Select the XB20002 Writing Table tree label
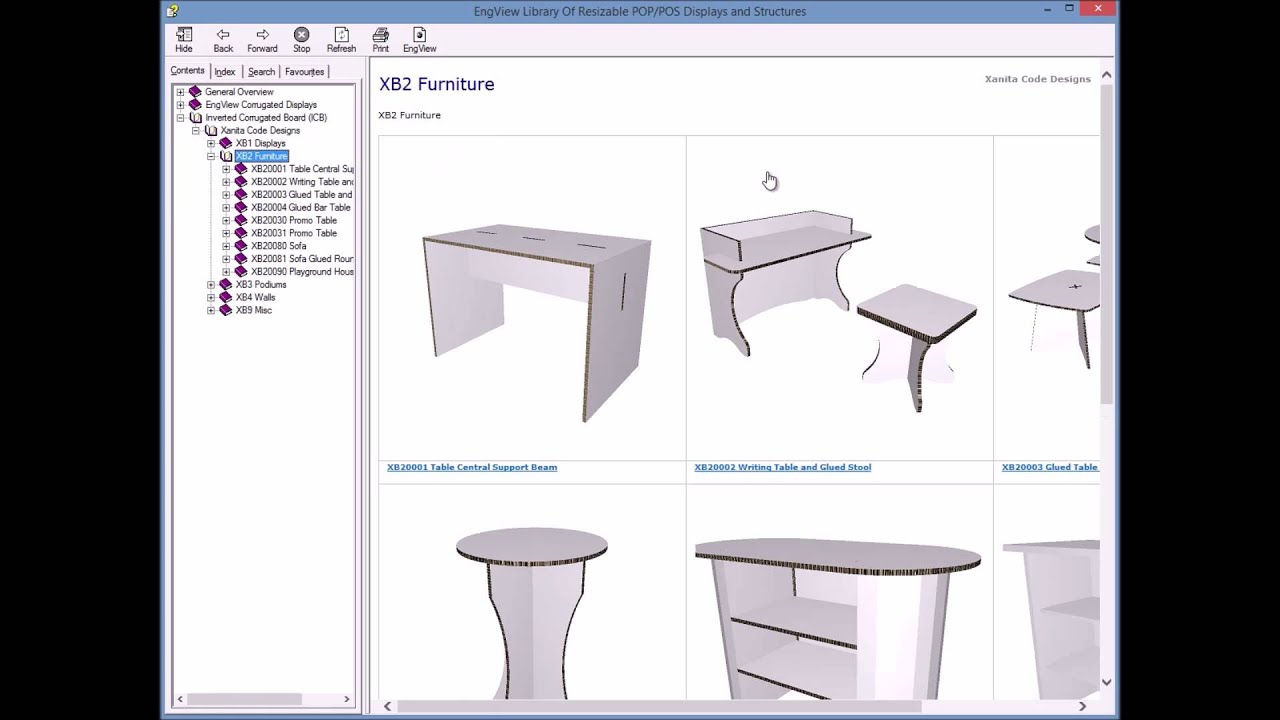This screenshot has width=1280, height=720. point(302,182)
